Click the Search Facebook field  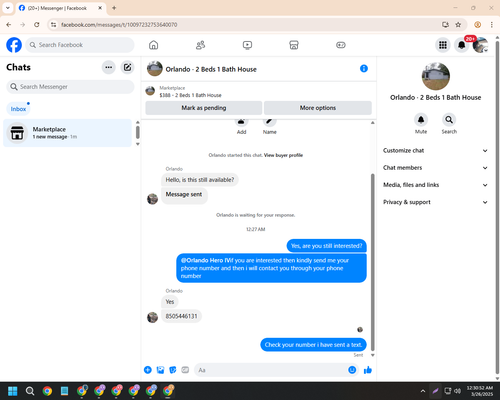[80, 45]
